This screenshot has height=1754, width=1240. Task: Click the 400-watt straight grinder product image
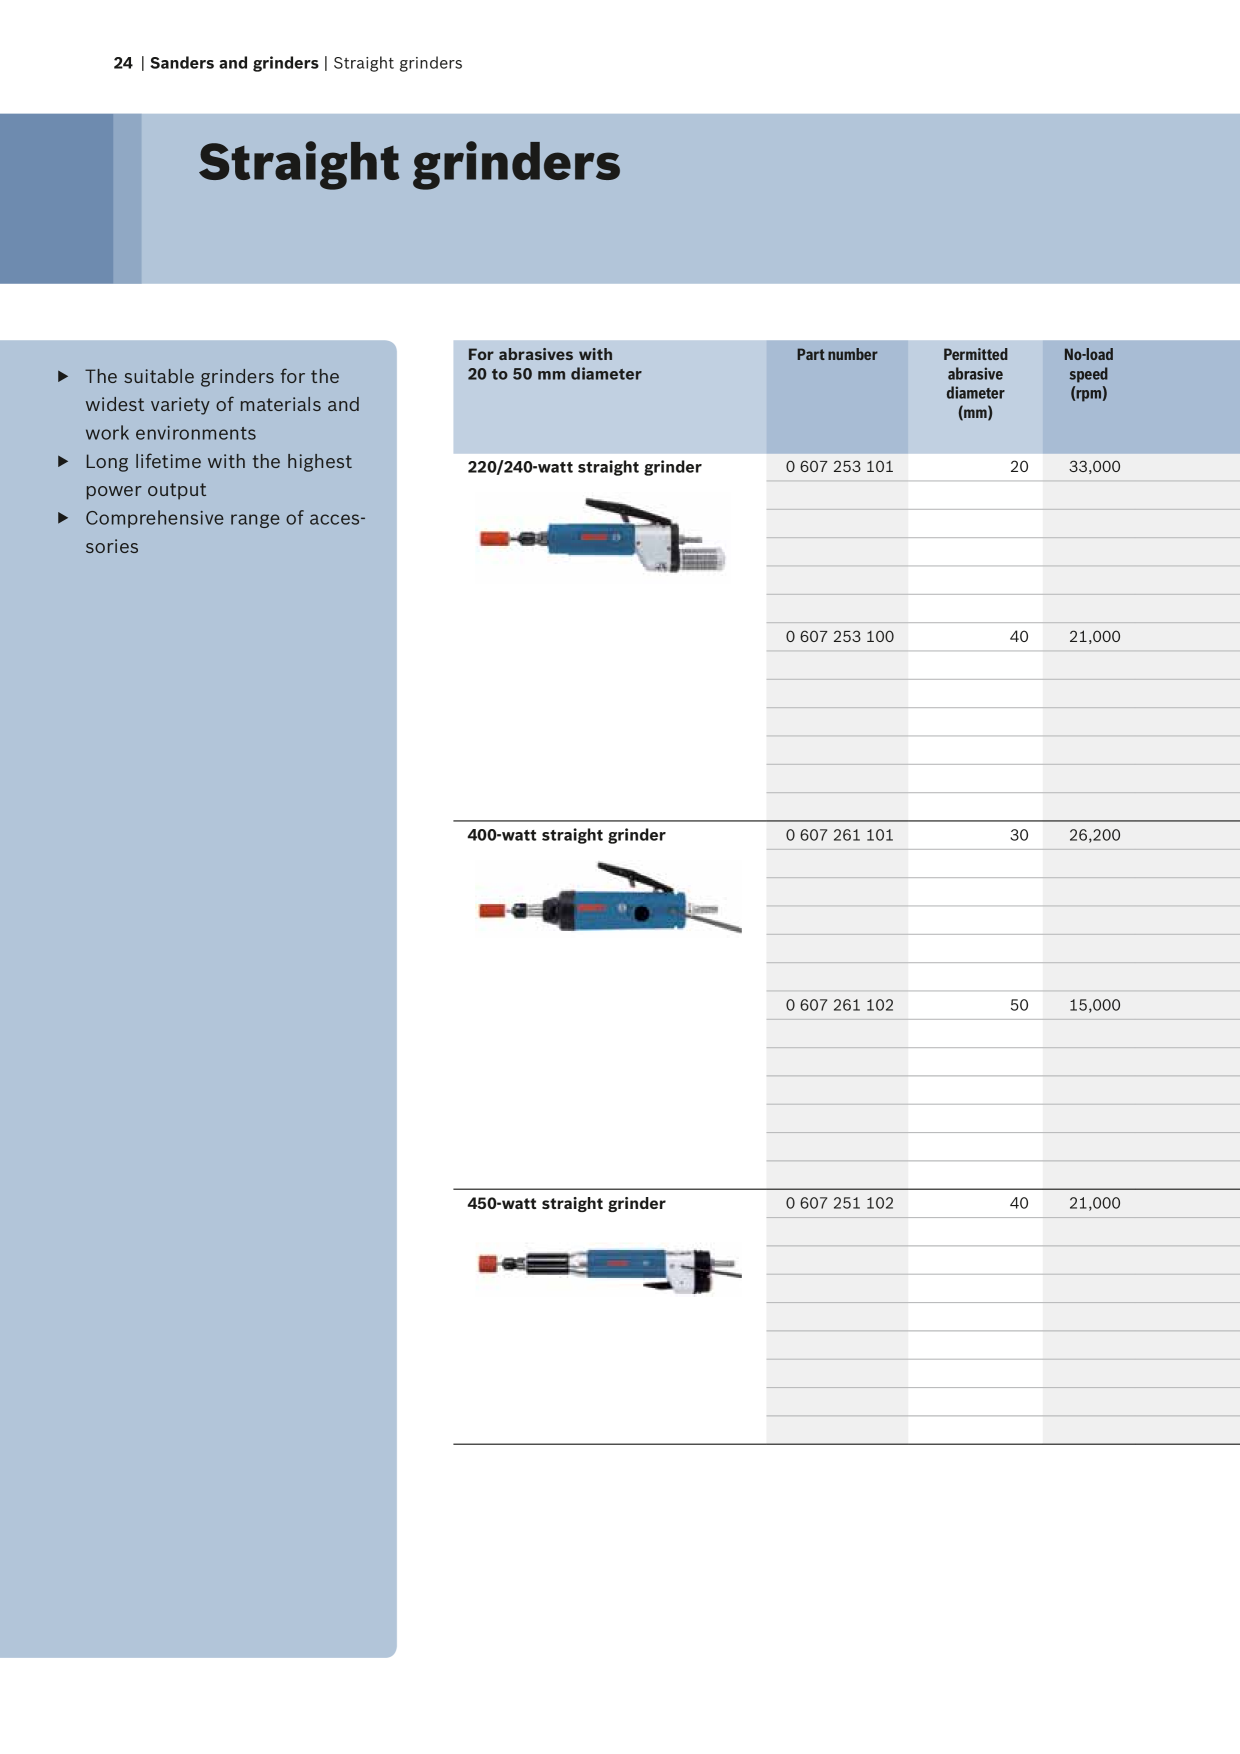[609, 899]
